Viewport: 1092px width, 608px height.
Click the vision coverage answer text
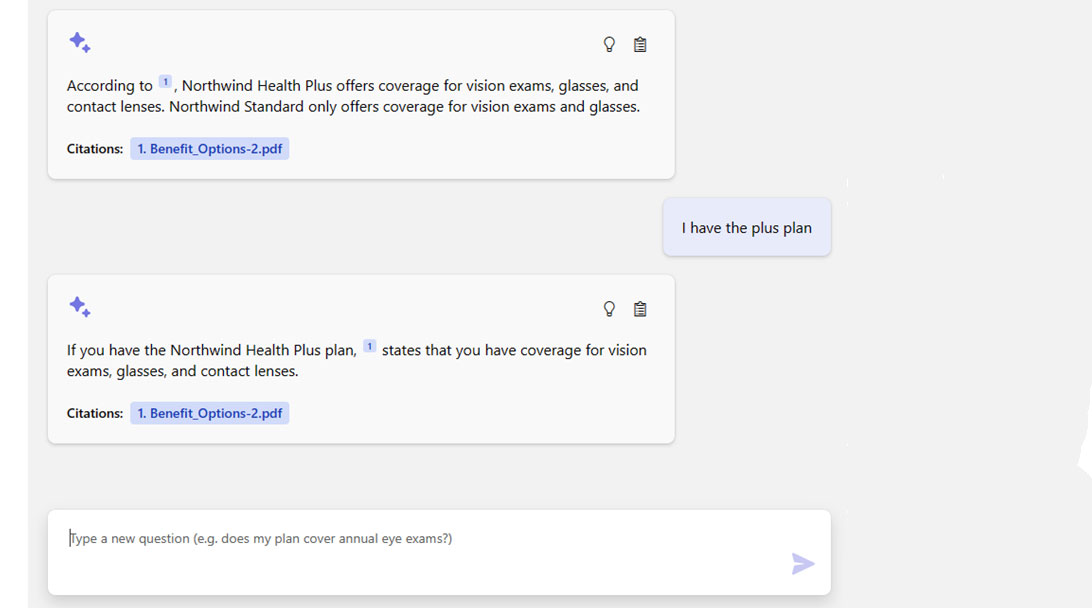(352, 95)
